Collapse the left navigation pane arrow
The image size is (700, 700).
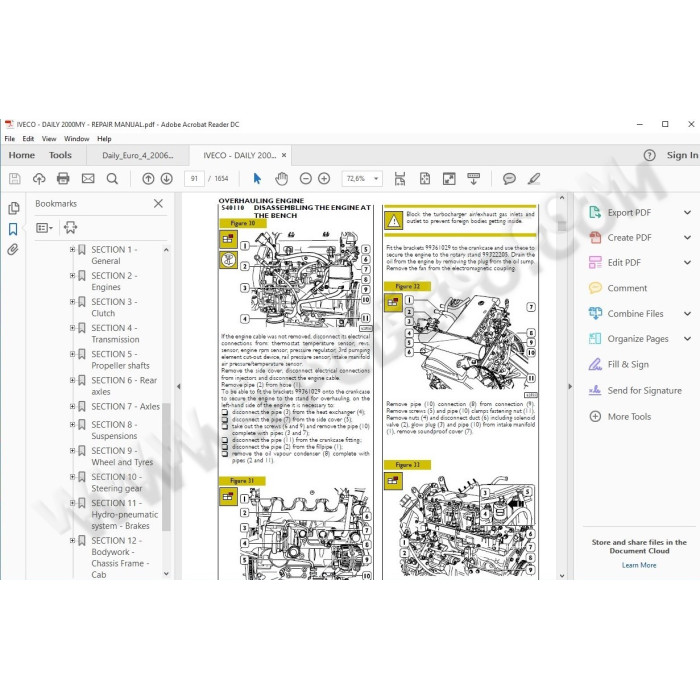(x=179, y=387)
